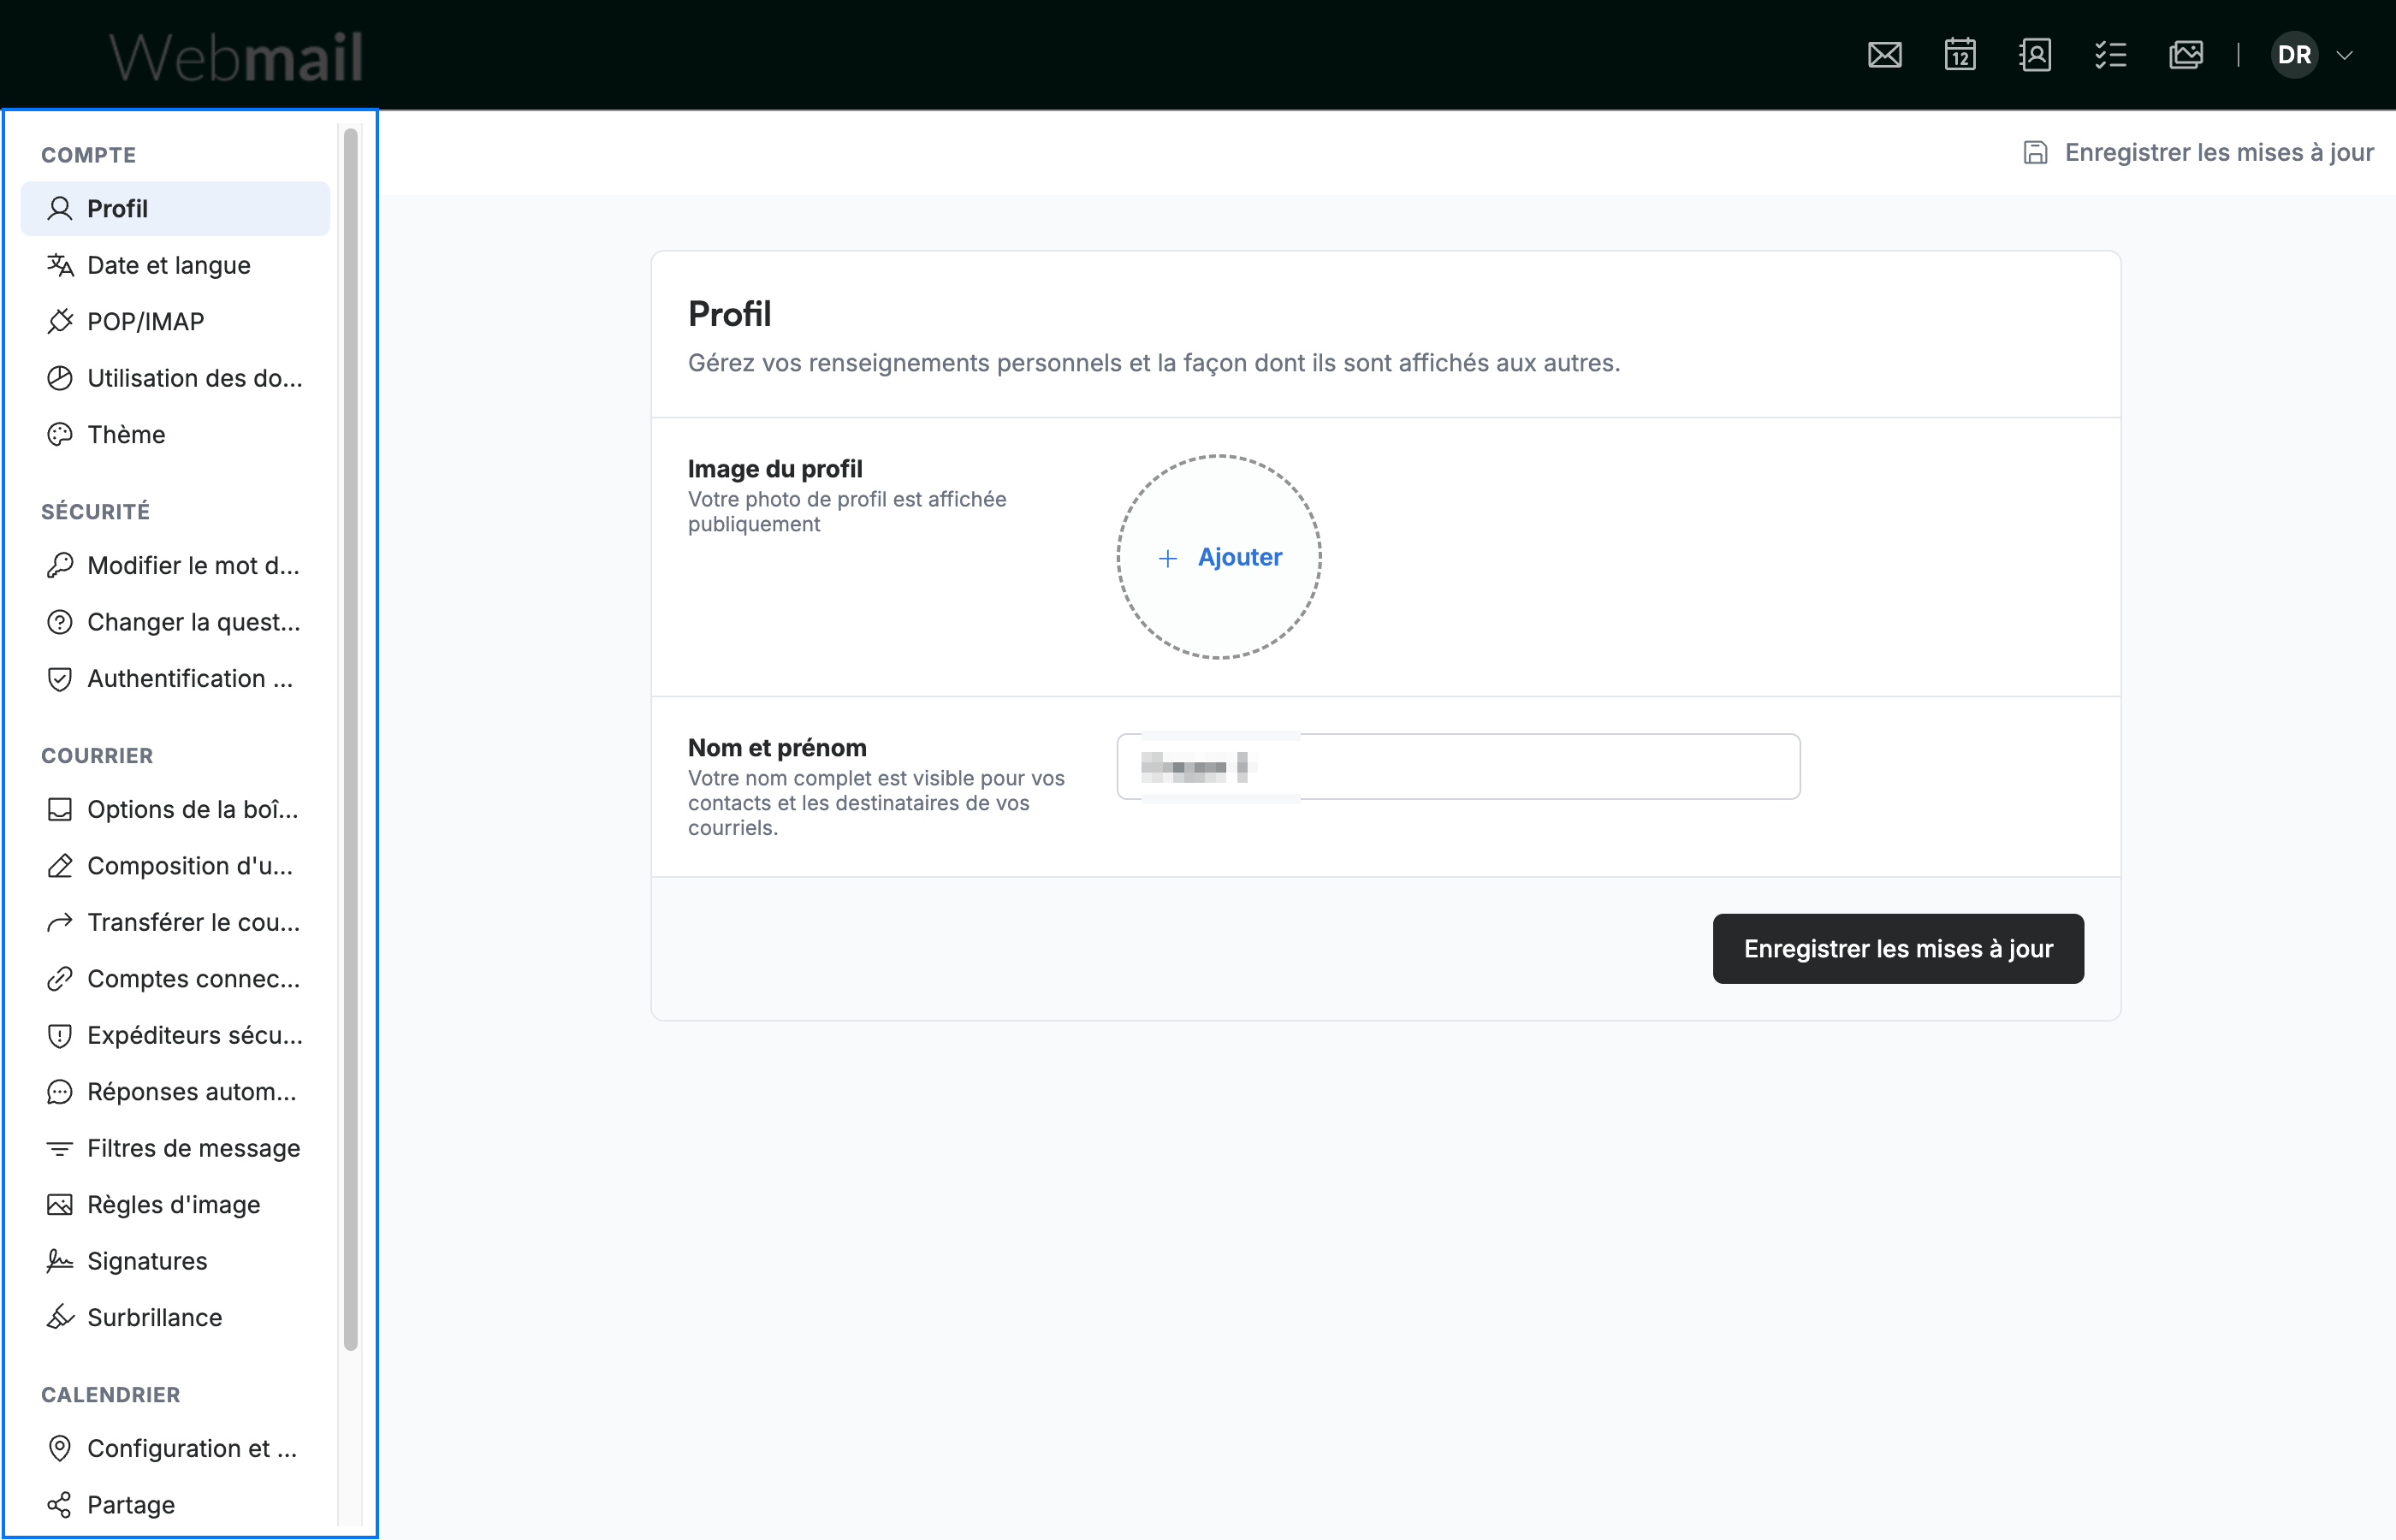Click the sidebar vertical scrollbar

(x=351, y=738)
